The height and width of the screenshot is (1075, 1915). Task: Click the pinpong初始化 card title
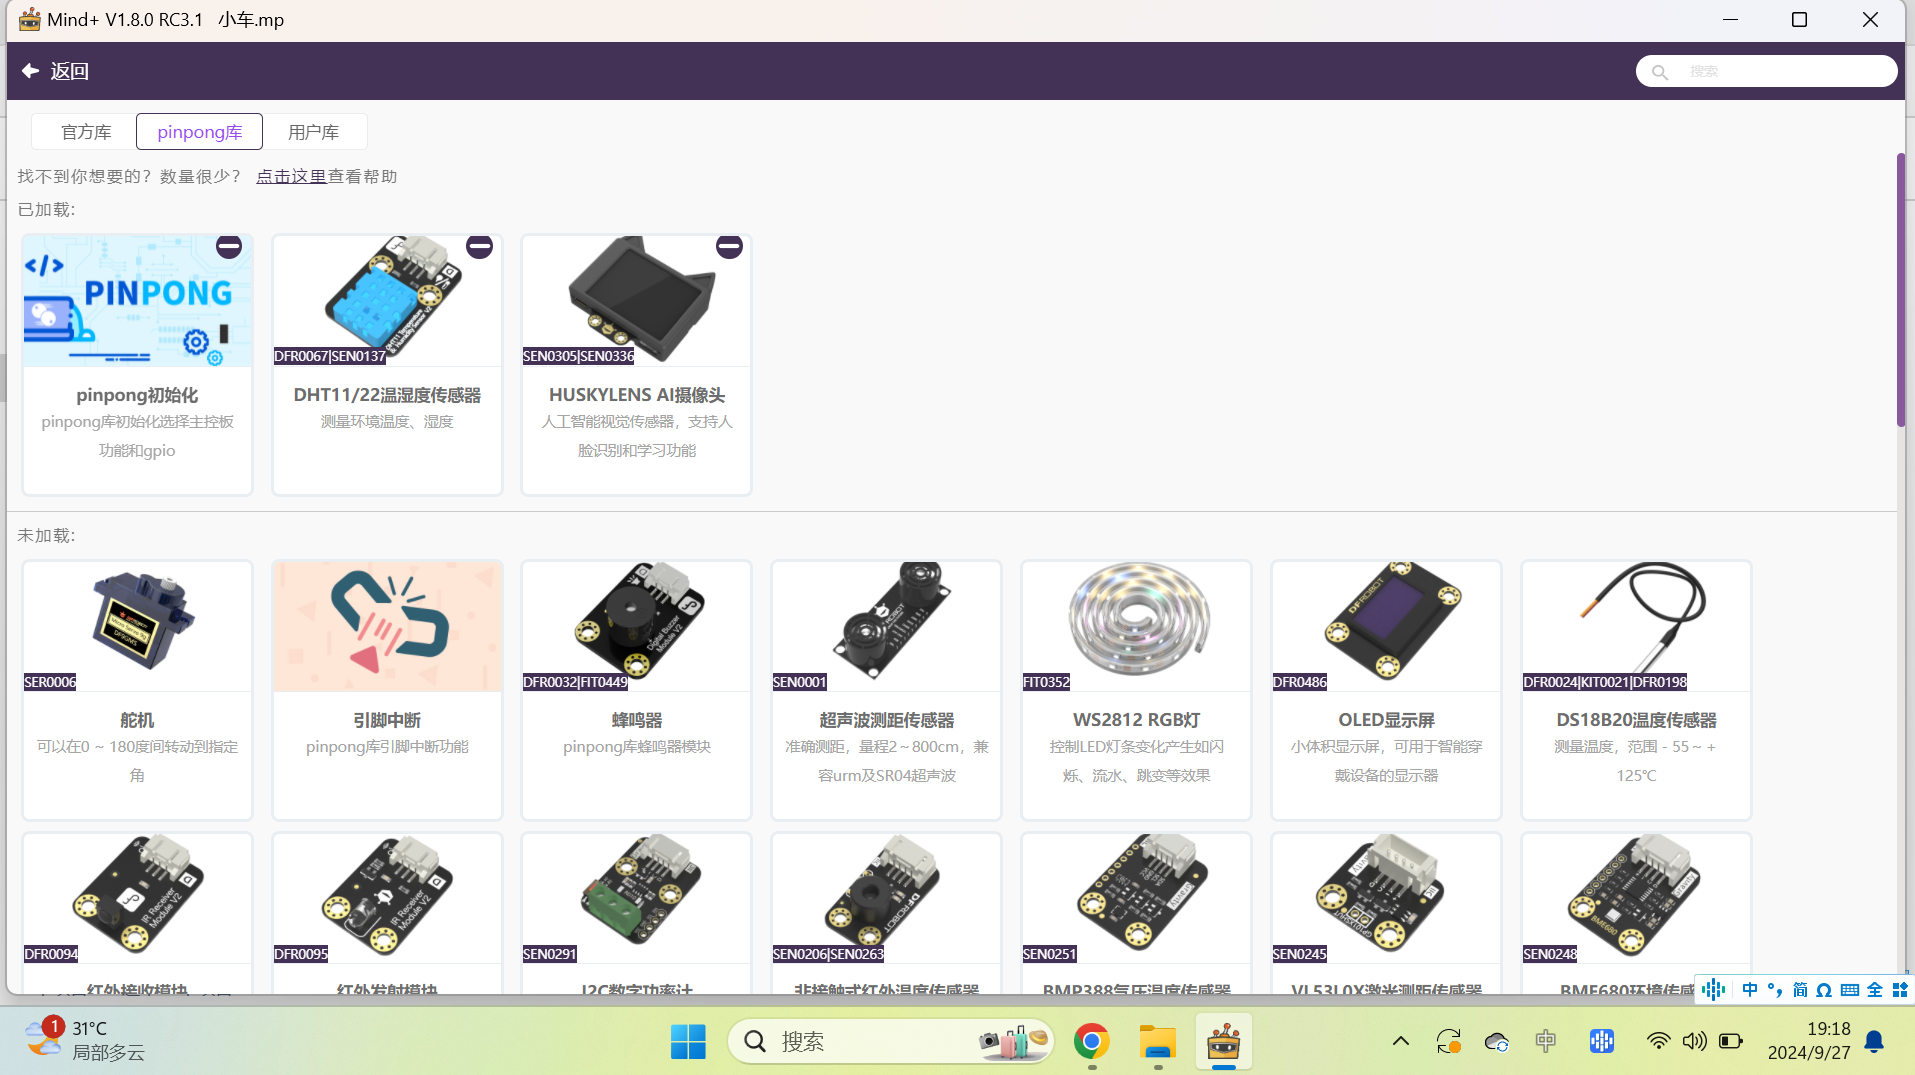pyautogui.click(x=137, y=395)
